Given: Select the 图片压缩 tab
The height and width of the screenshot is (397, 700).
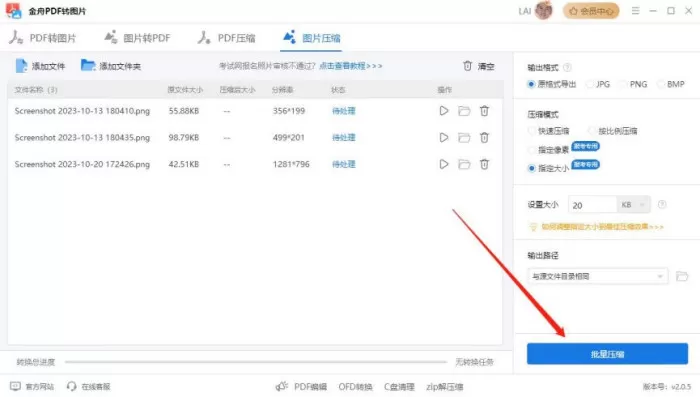Looking at the screenshot, I should point(312,38).
